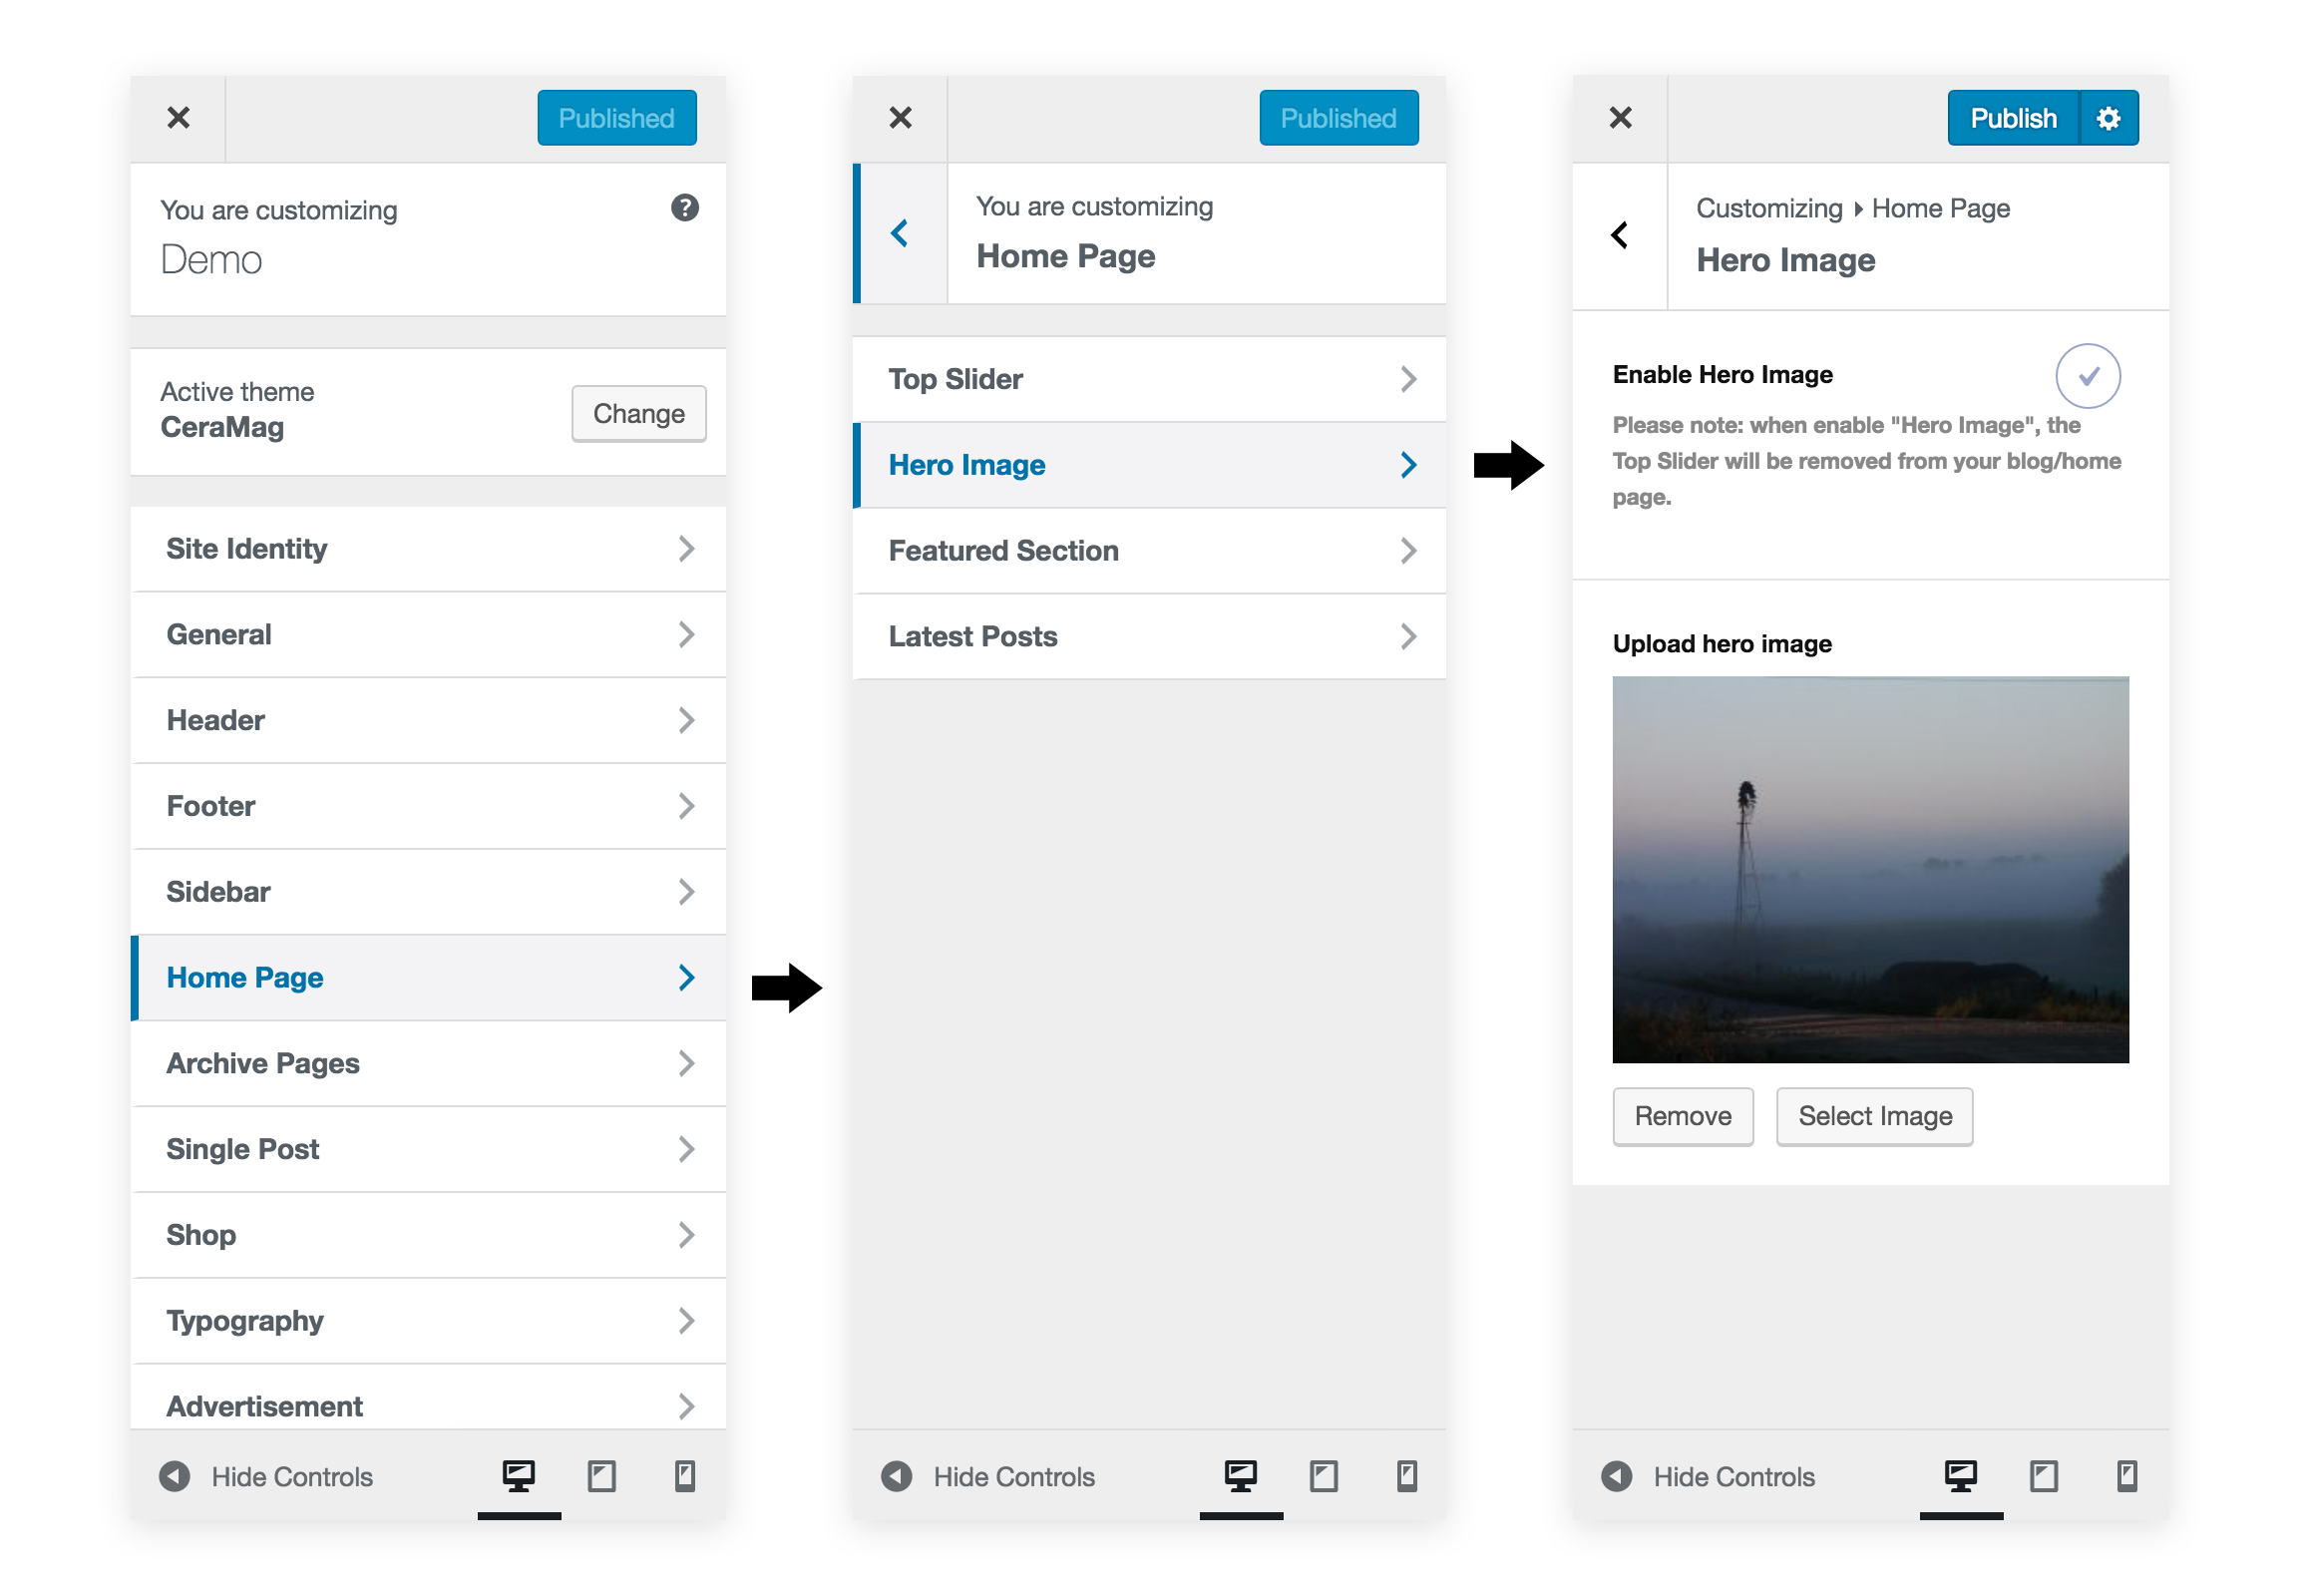Viewport: 2305px width, 1596px height.
Task: Click the Change theme button
Action: [x=638, y=414]
